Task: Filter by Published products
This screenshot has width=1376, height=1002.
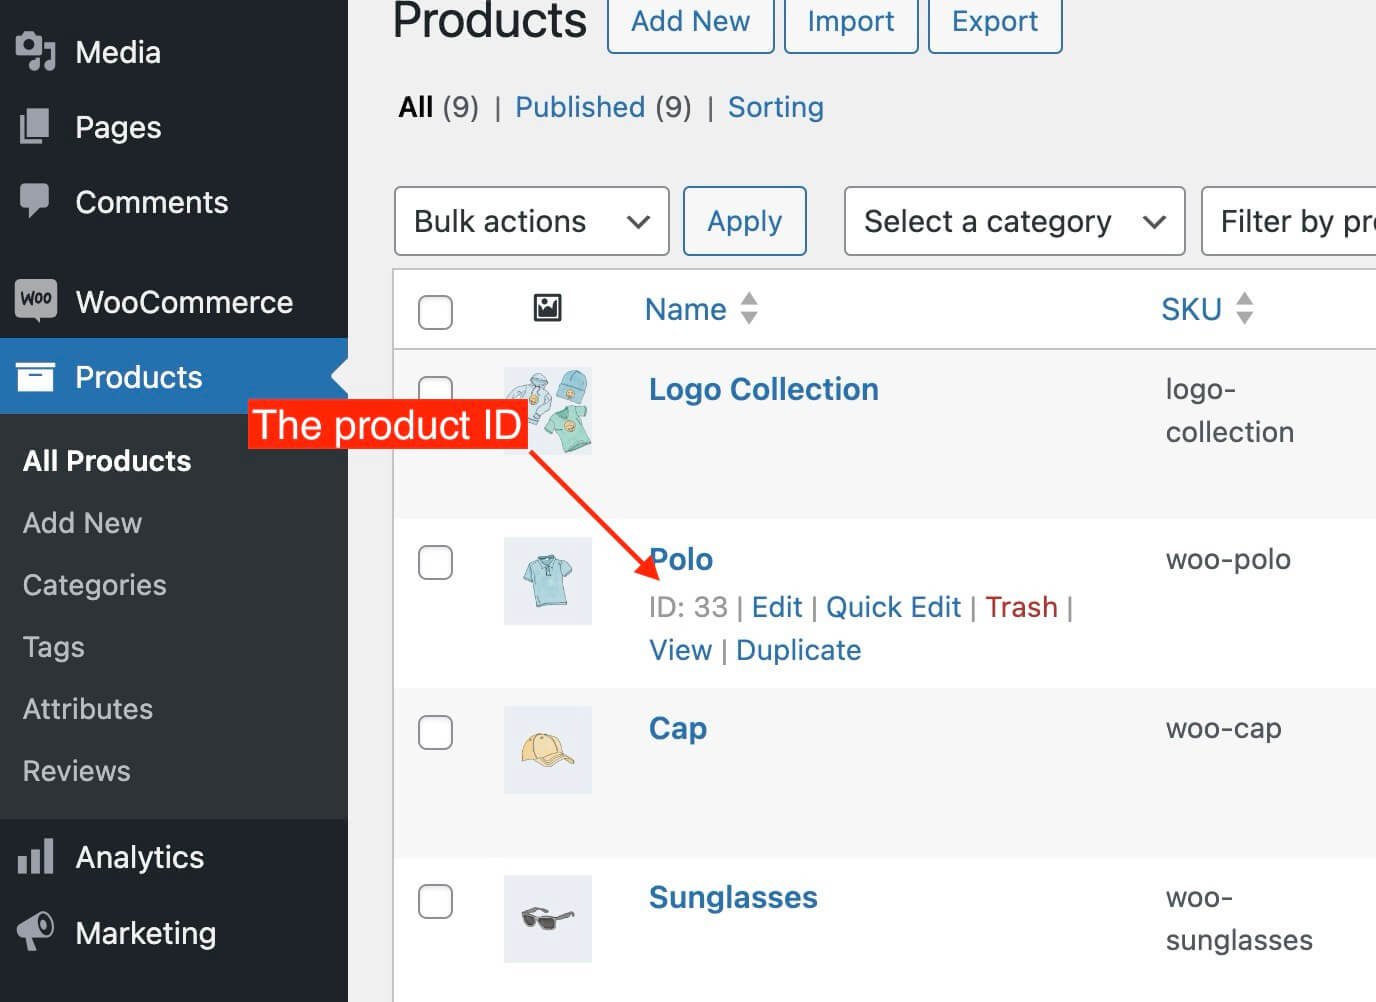Action: tap(580, 106)
